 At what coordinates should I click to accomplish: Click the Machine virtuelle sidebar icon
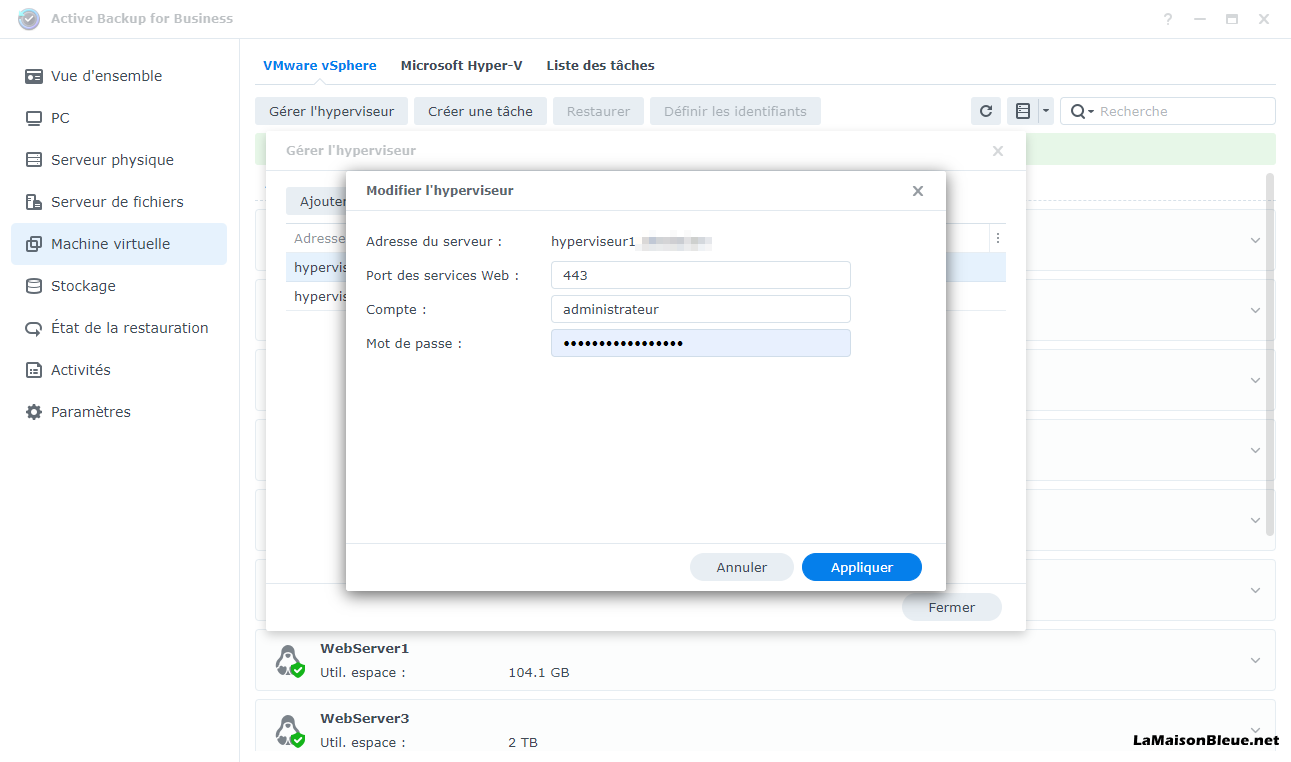tap(34, 244)
